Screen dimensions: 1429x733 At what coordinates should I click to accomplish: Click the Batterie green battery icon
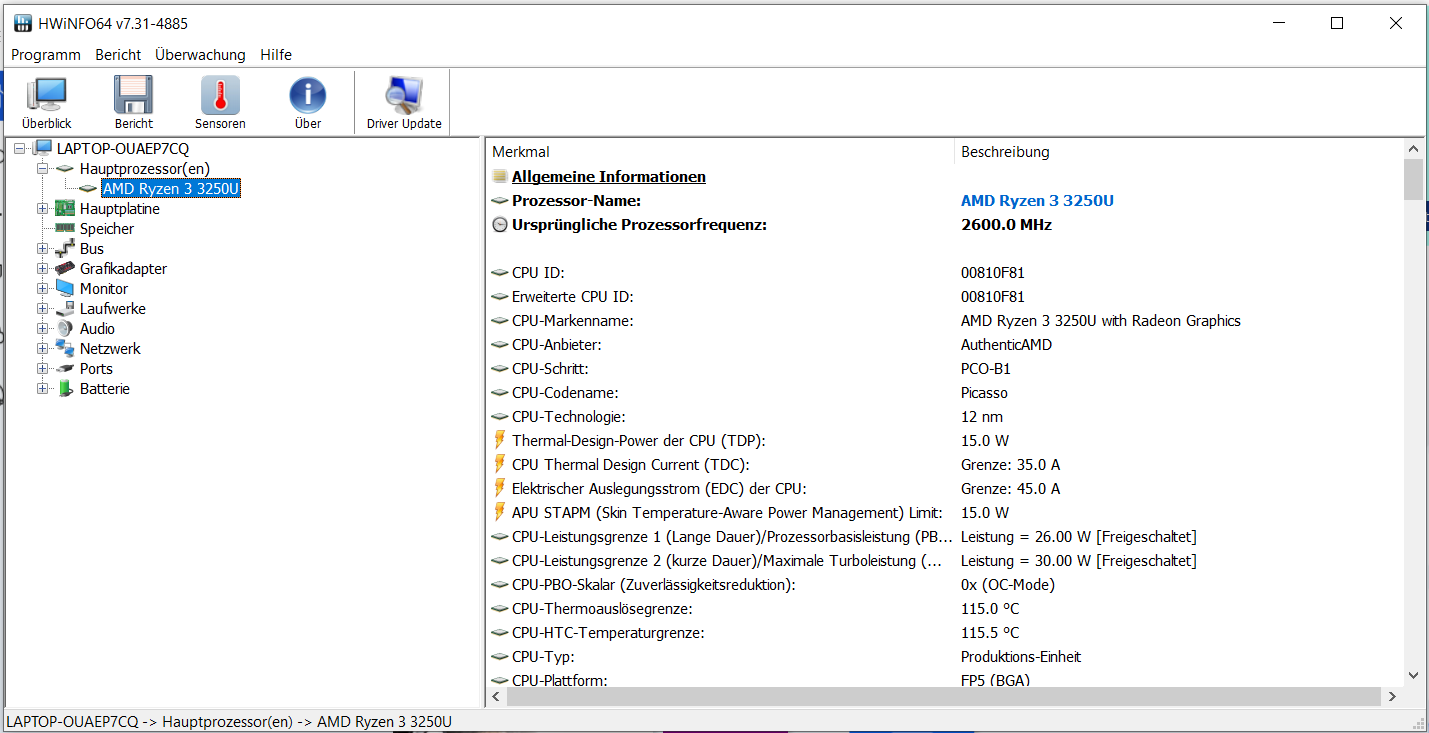(x=65, y=389)
